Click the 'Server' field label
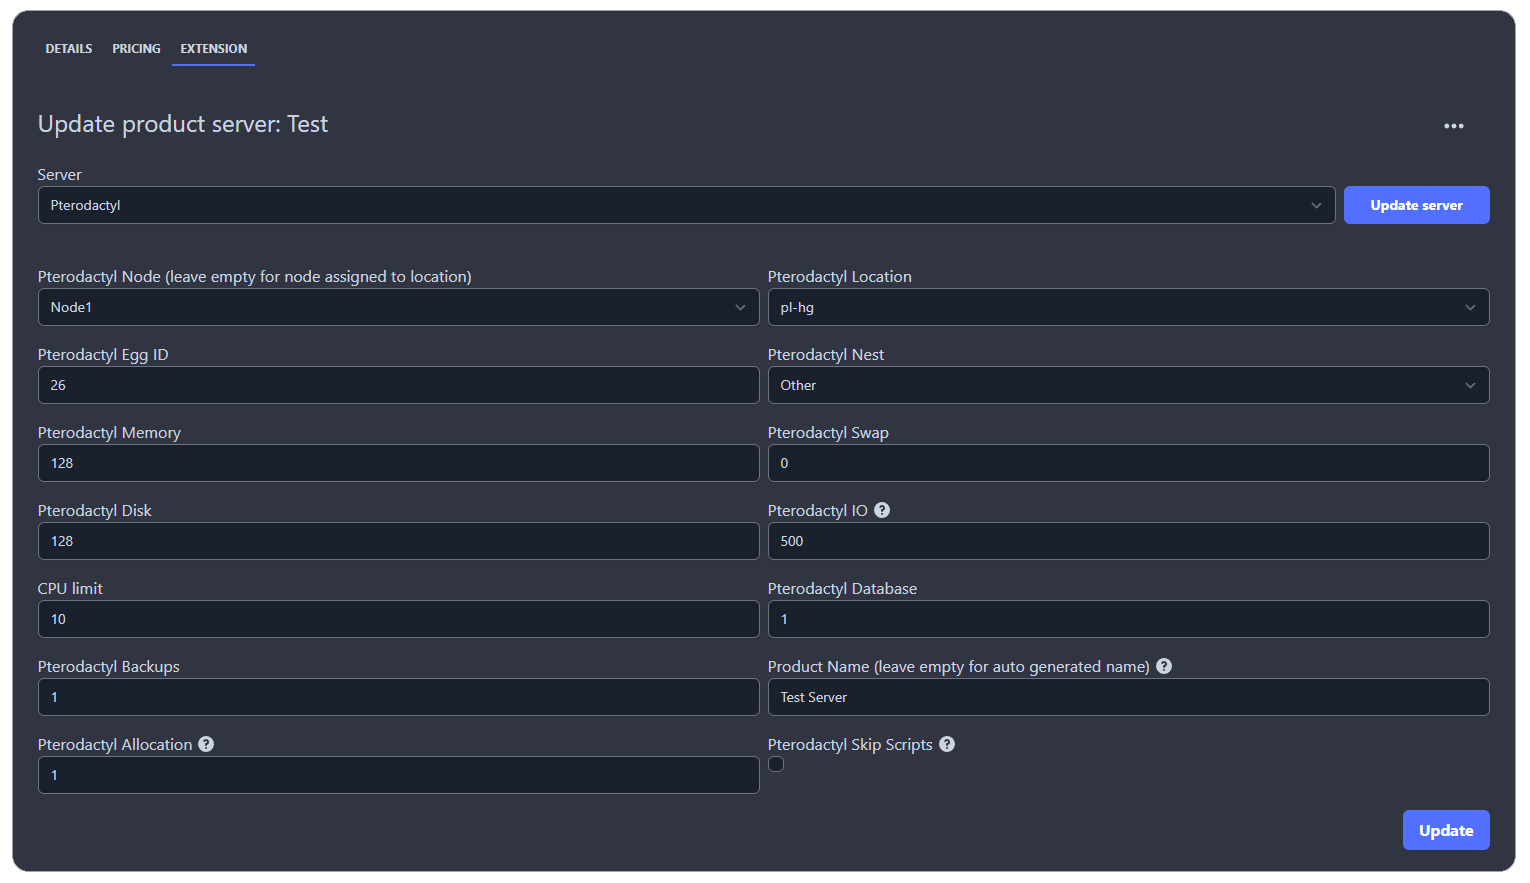Viewport: 1530px width, 883px height. [60, 175]
